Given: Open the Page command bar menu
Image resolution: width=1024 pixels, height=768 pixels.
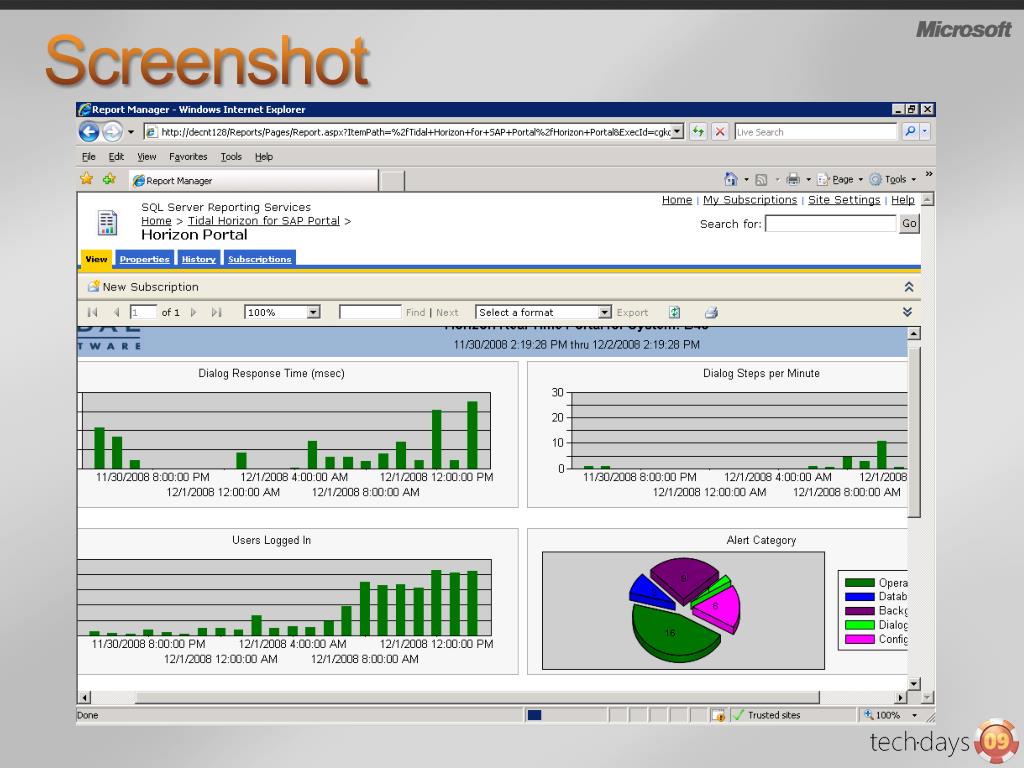Looking at the screenshot, I should coord(840,179).
